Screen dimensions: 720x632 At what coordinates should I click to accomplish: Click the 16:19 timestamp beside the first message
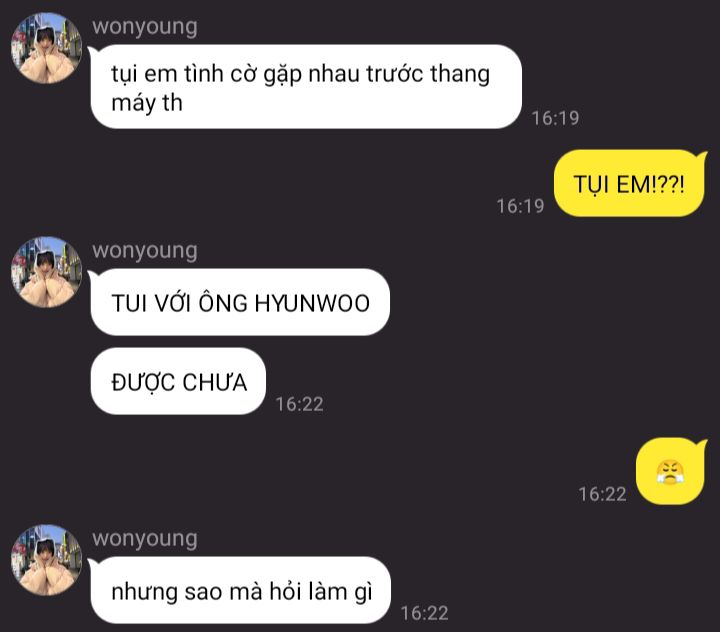coord(555,118)
